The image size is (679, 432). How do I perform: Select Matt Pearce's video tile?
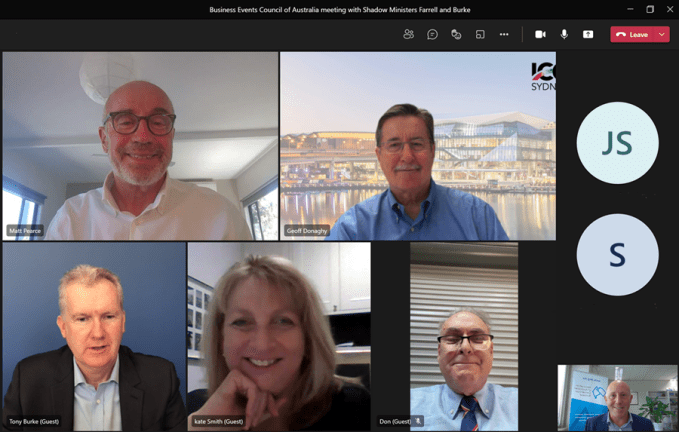[140, 146]
